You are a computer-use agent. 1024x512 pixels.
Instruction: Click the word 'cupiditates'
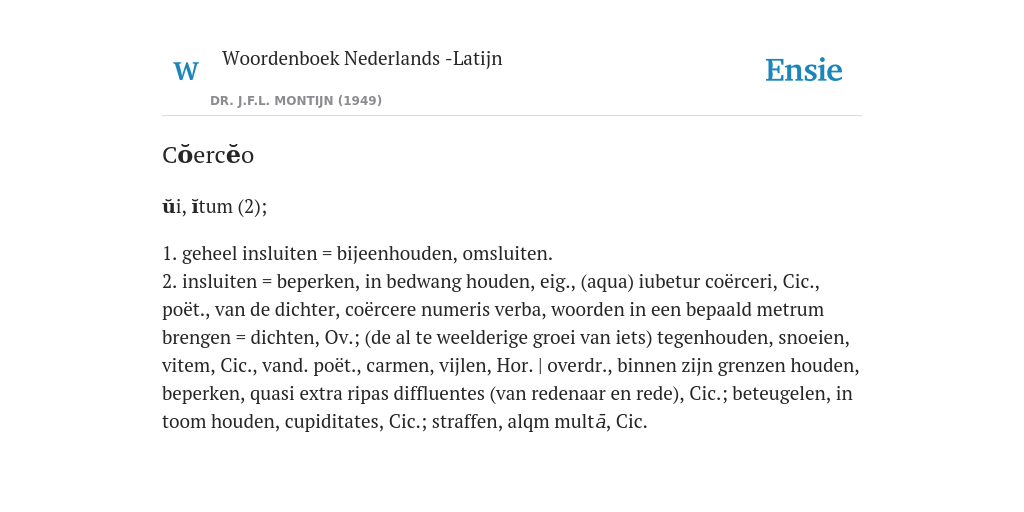coord(334,422)
